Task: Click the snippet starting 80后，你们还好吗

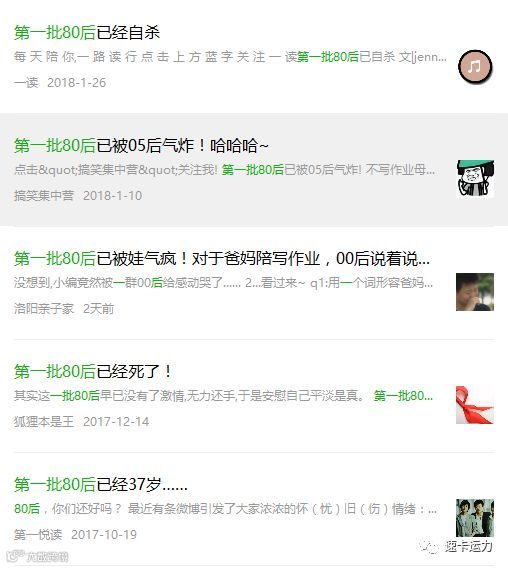Action: pyautogui.click(x=225, y=509)
